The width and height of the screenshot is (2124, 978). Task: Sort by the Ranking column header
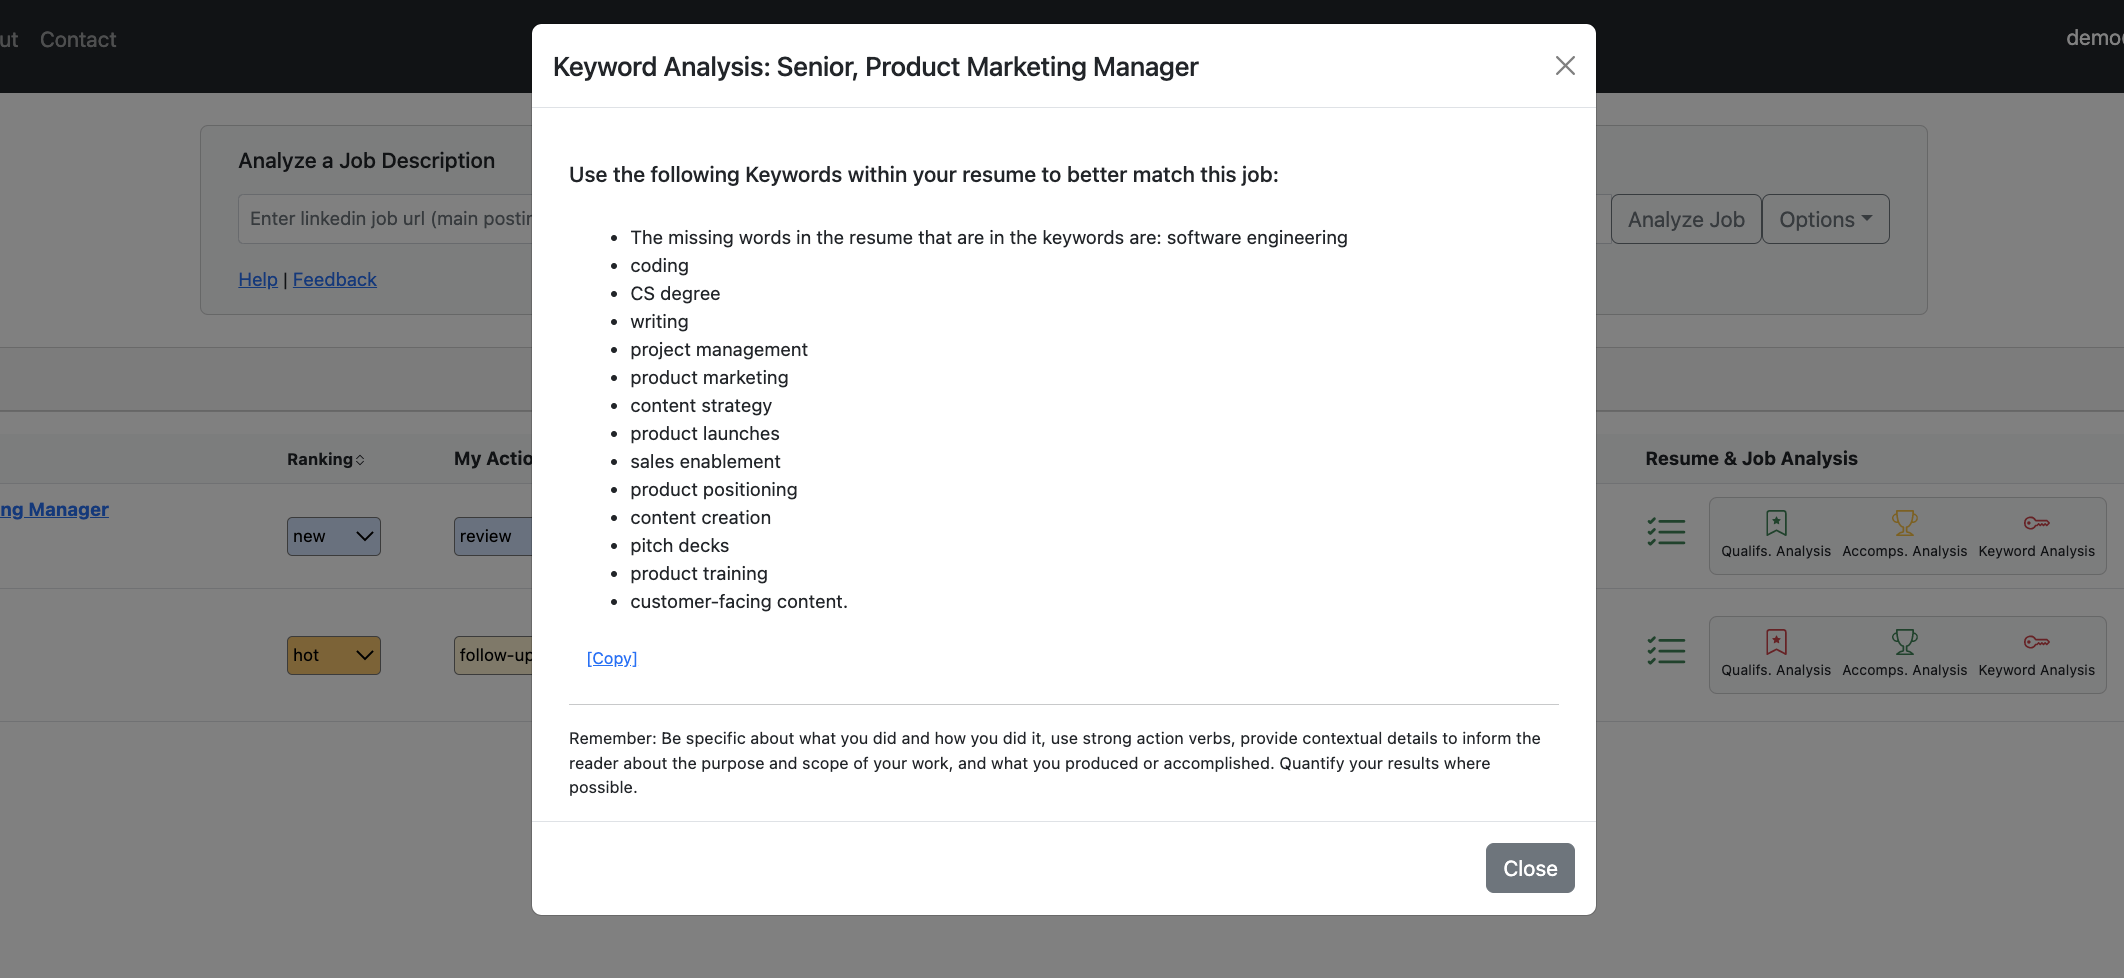click(x=326, y=459)
